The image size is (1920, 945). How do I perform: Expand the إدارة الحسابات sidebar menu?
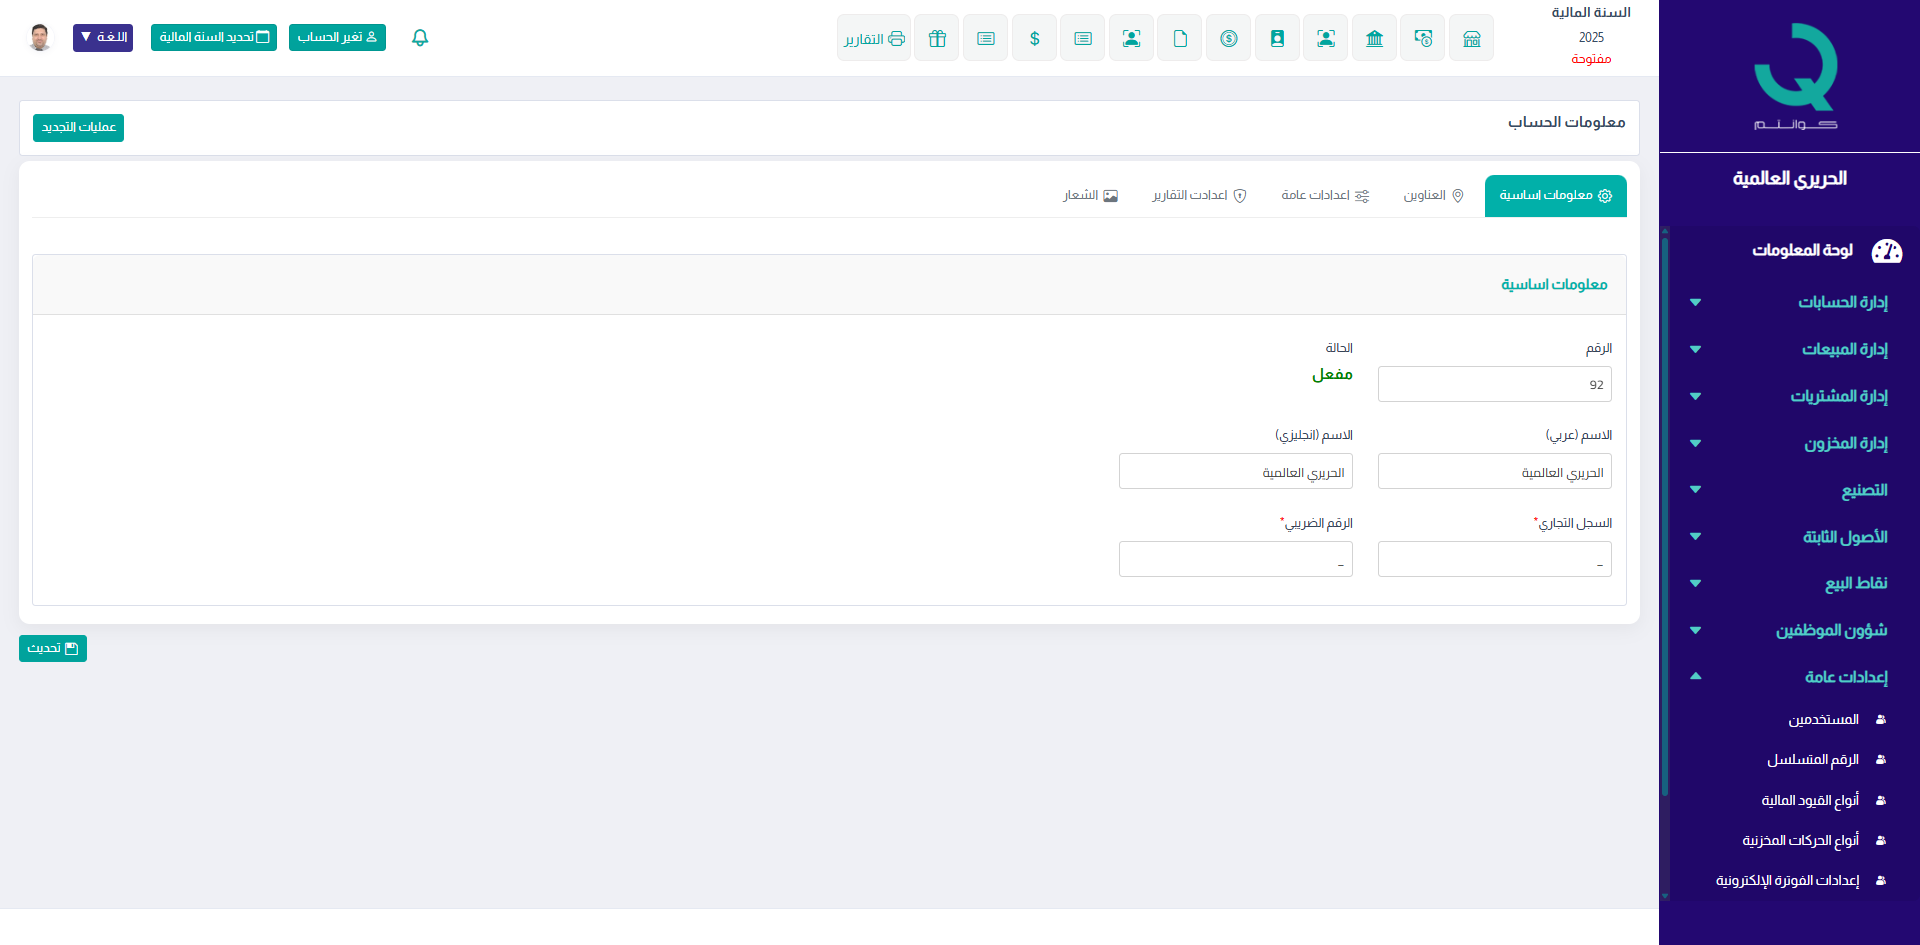pyautogui.click(x=1790, y=302)
